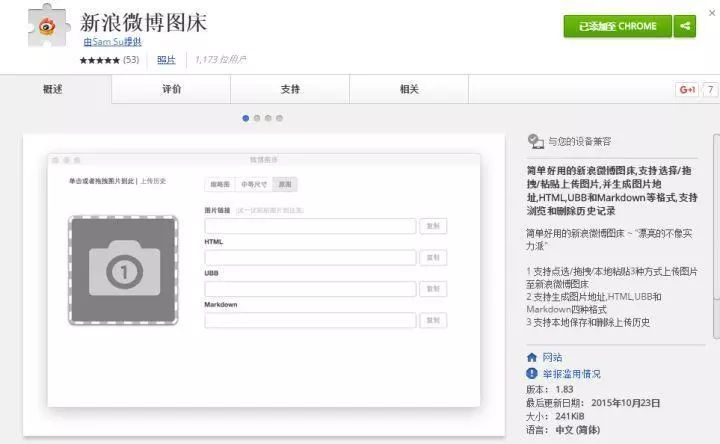Open the 照片 category link

(x=166, y=60)
